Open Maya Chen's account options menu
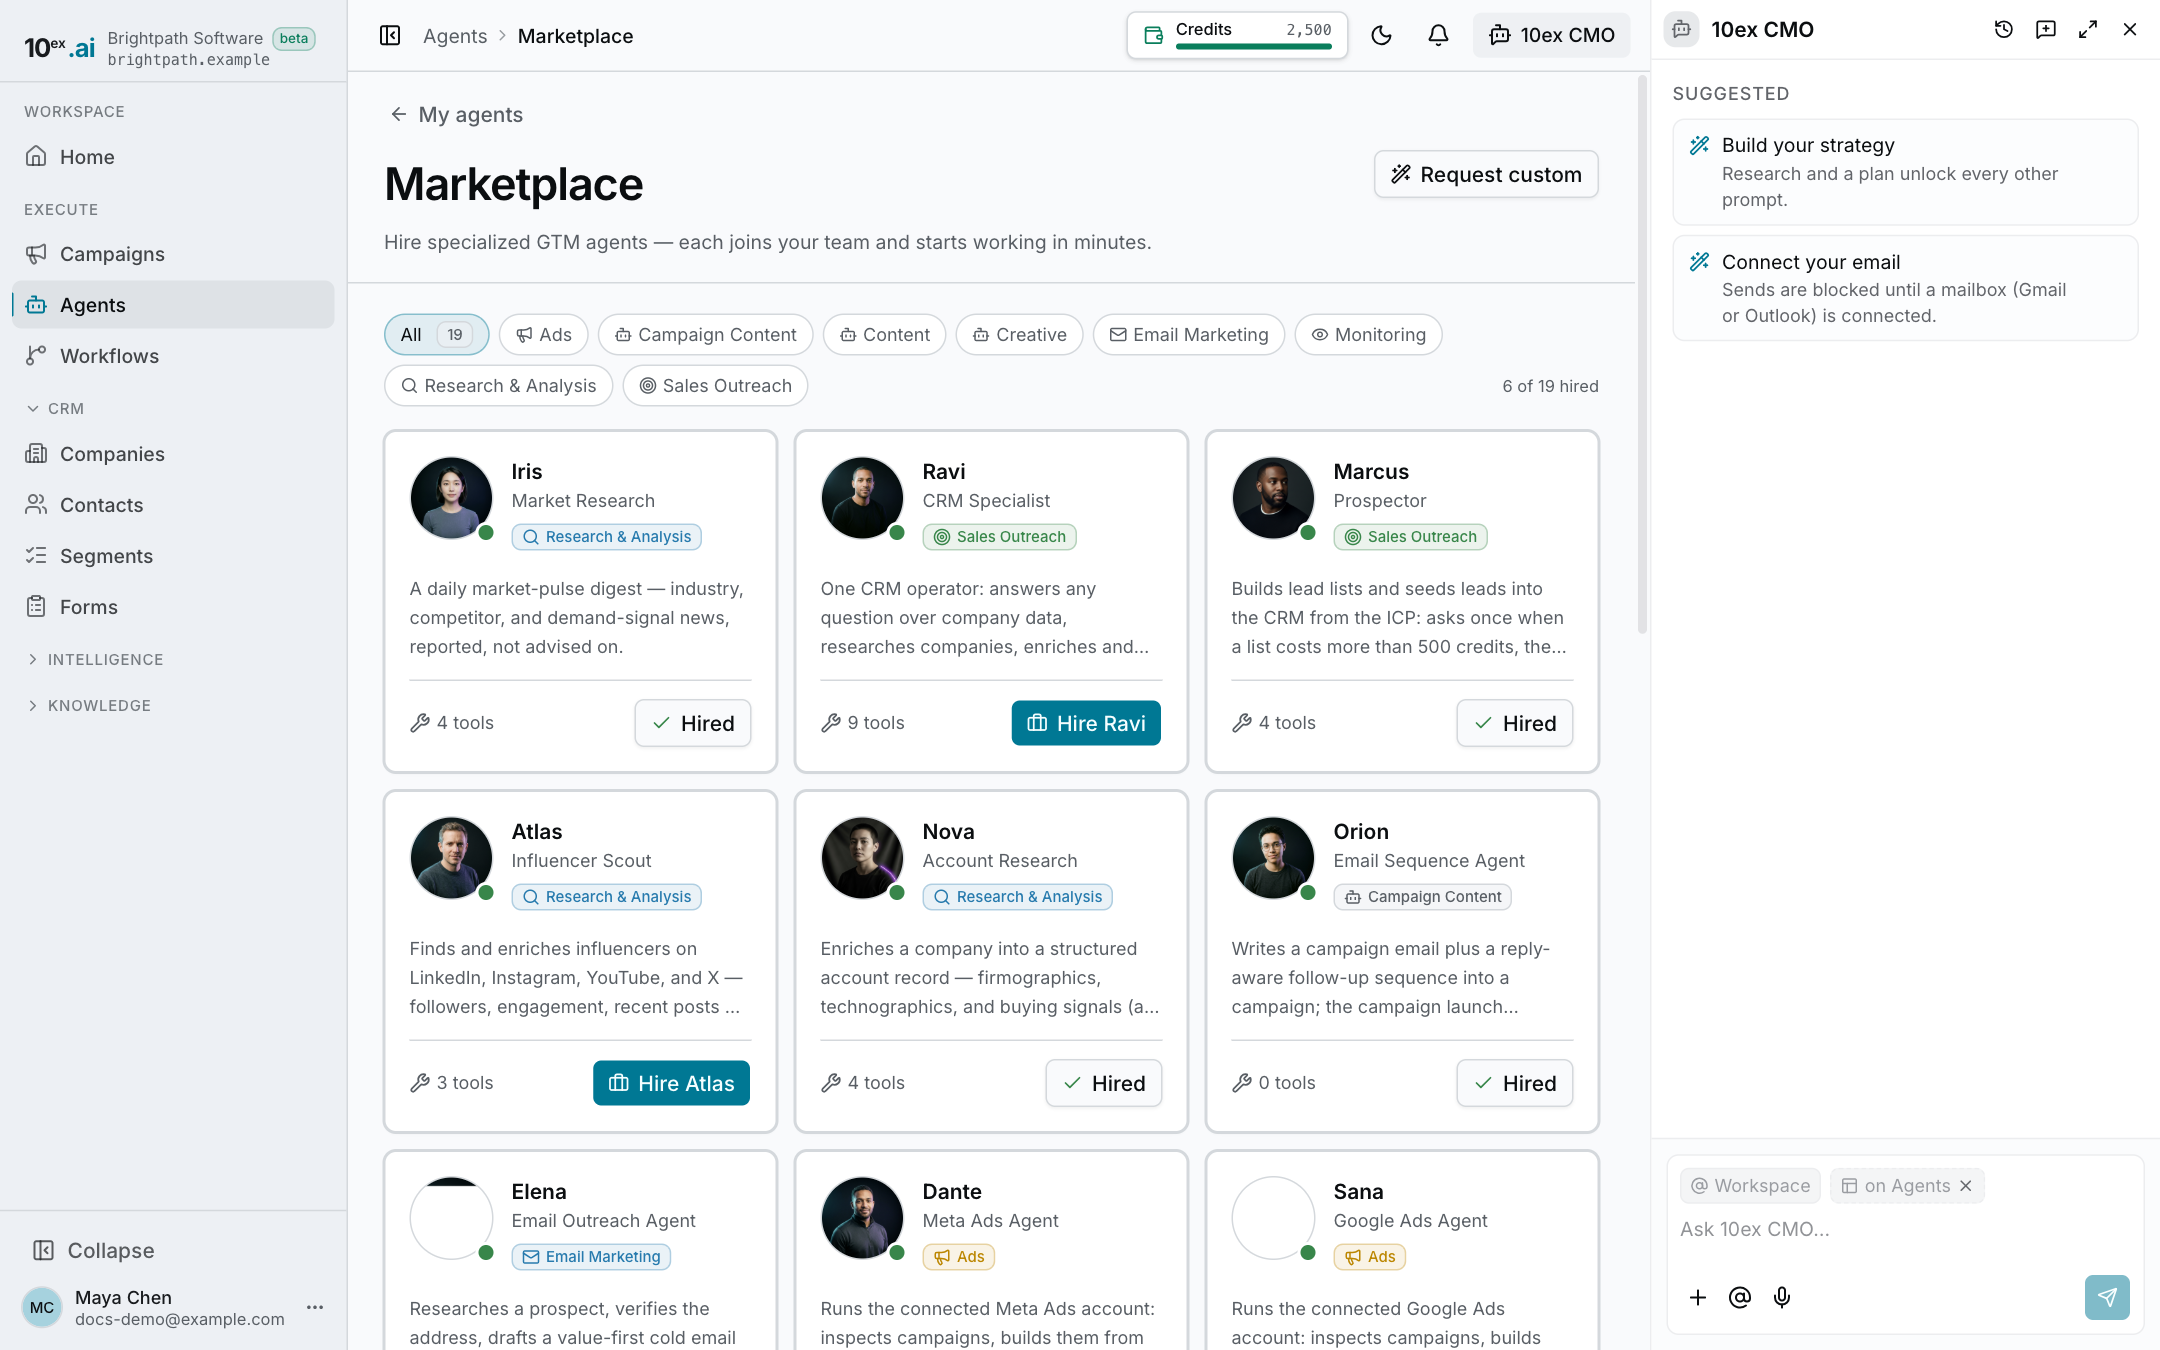Viewport: 2160px width, 1350px height. pos(315,1307)
